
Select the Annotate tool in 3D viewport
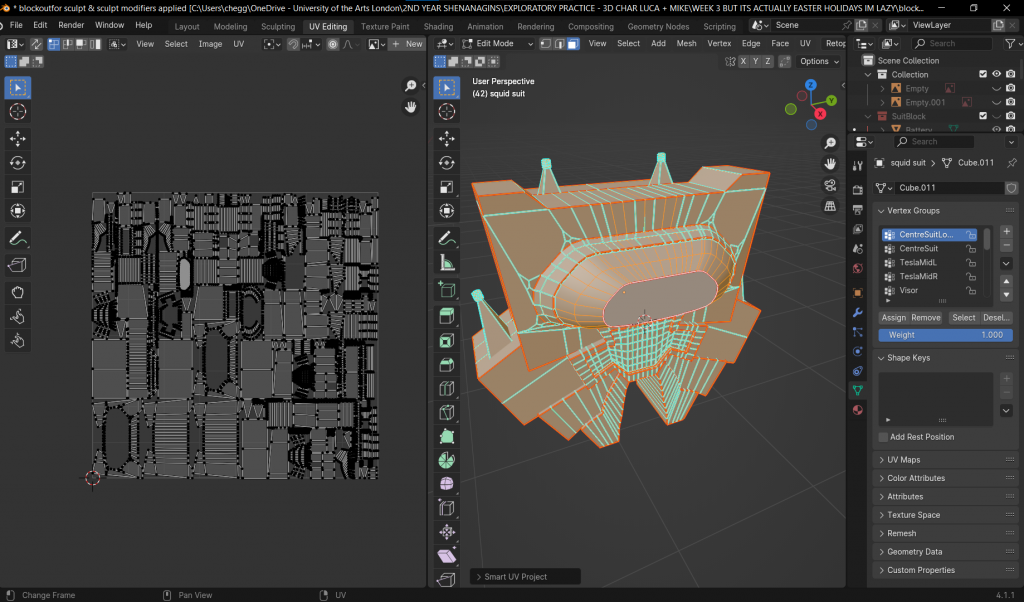[447, 238]
